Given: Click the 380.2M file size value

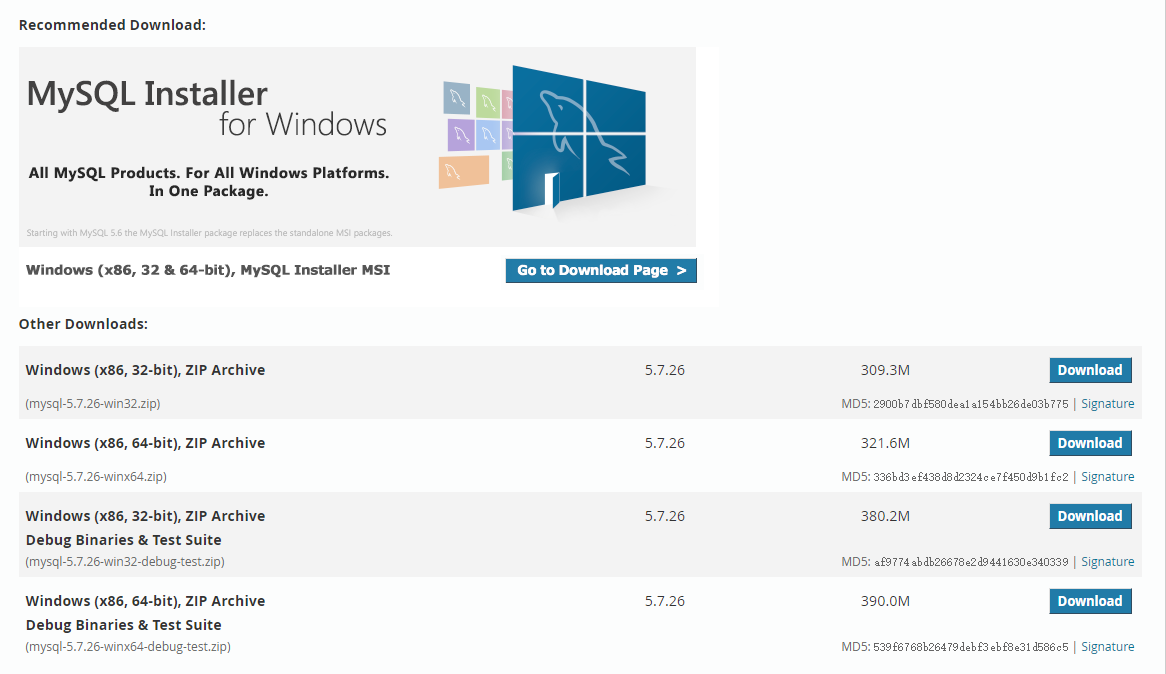Looking at the screenshot, I should 885,516.
